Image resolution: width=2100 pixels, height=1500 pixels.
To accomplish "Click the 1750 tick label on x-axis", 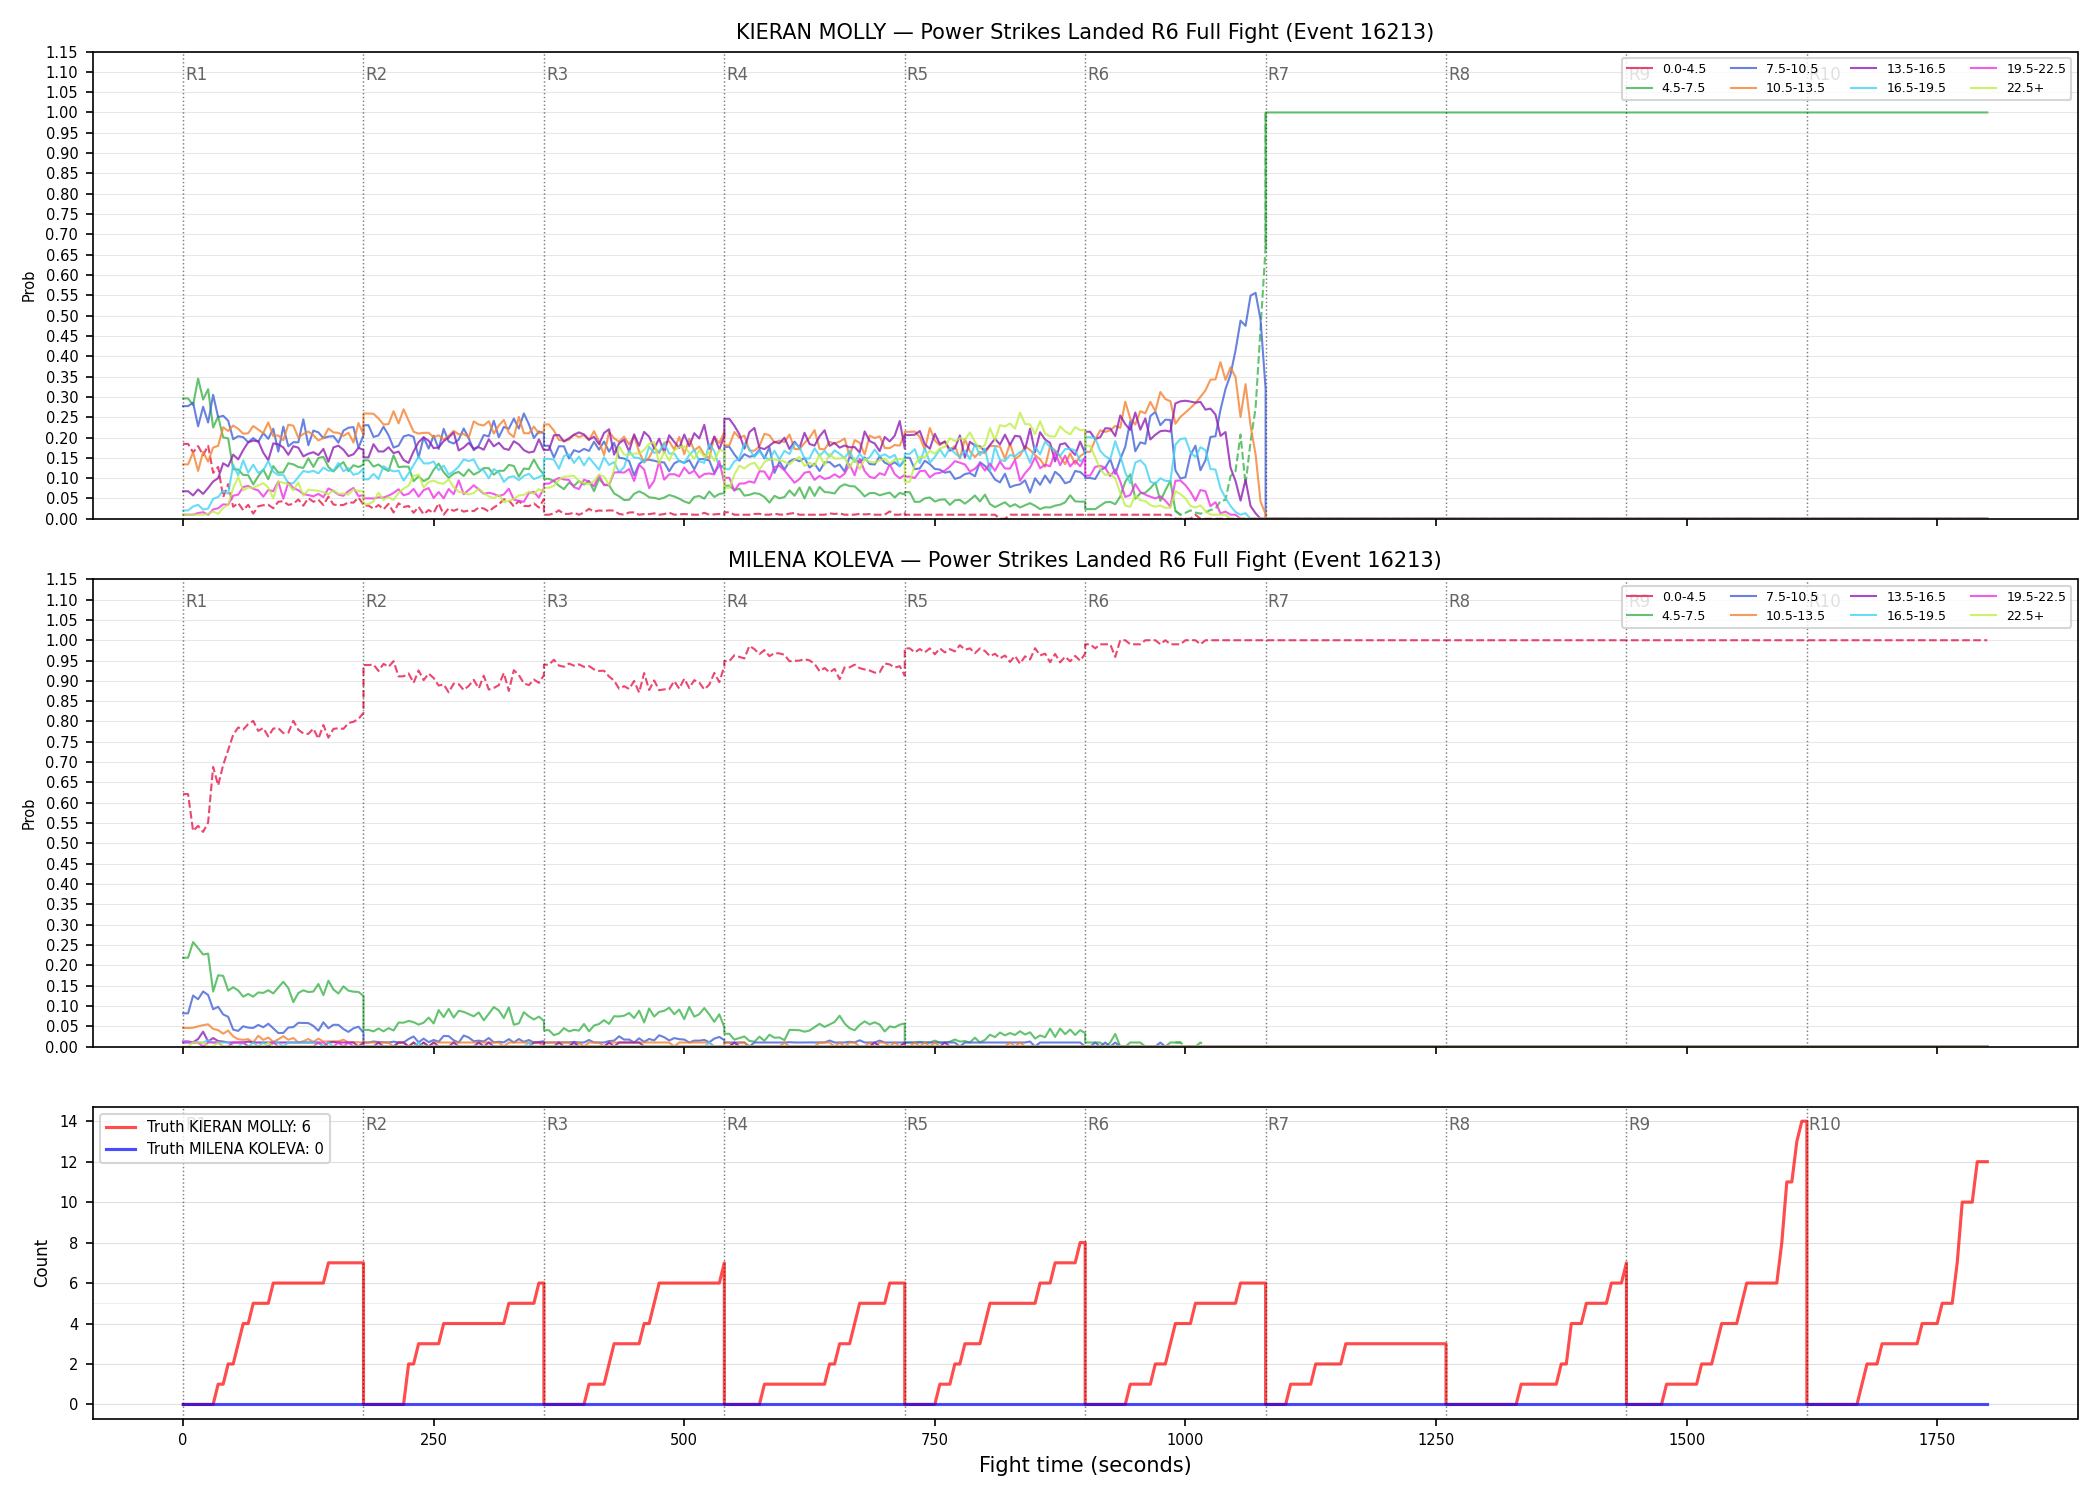I will (1937, 1440).
